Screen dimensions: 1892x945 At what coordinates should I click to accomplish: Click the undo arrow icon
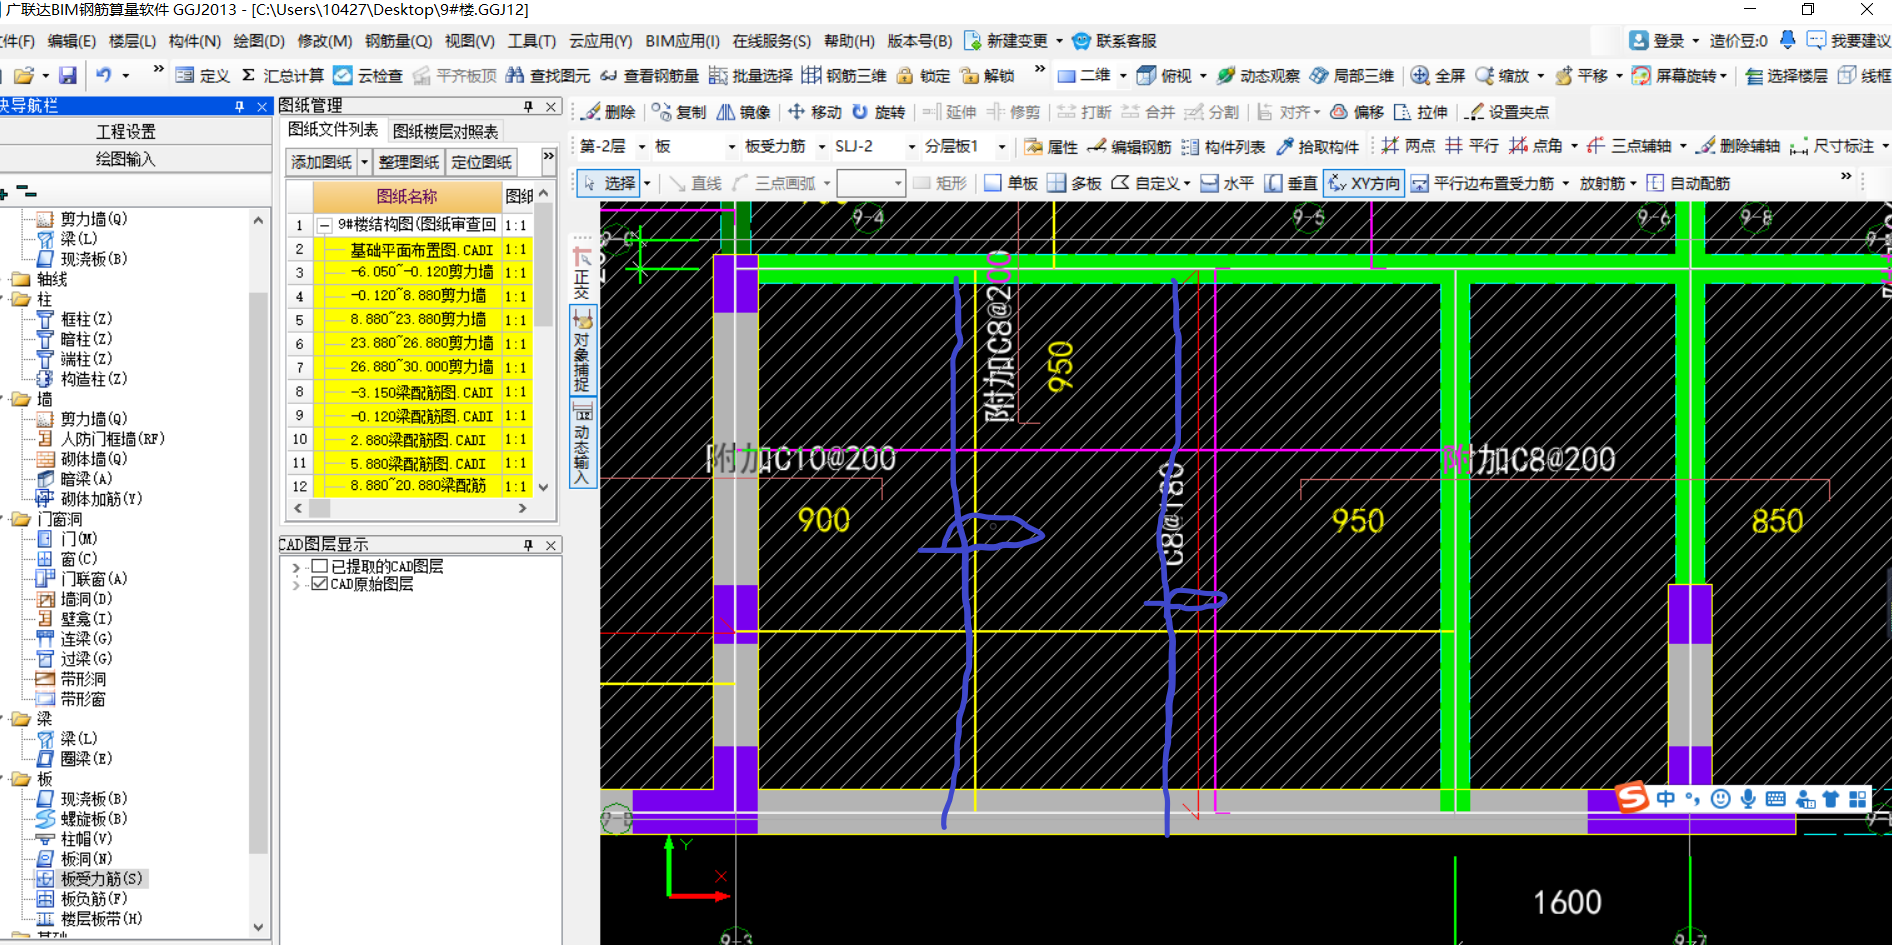[103, 75]
